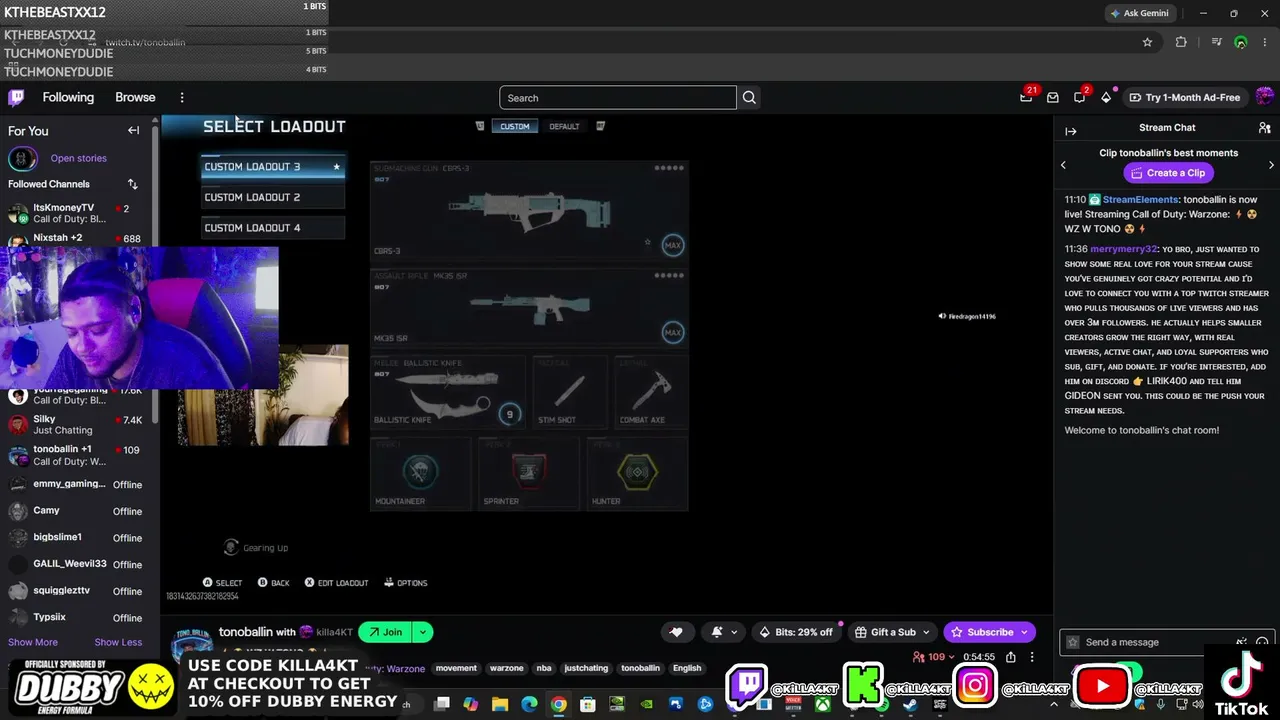This screenshot has height=720, width=1280.
Task: Click the Stim Shot tactical slot
Action: coord(570,391)
